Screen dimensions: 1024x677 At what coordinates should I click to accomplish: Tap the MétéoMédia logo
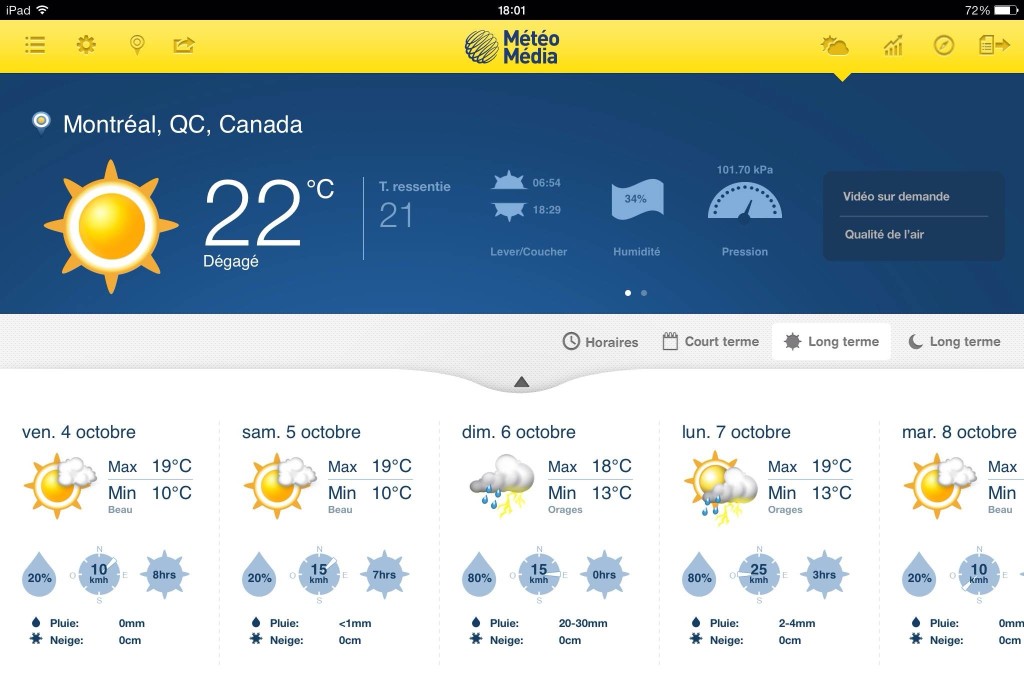click(x=512, y=46)
